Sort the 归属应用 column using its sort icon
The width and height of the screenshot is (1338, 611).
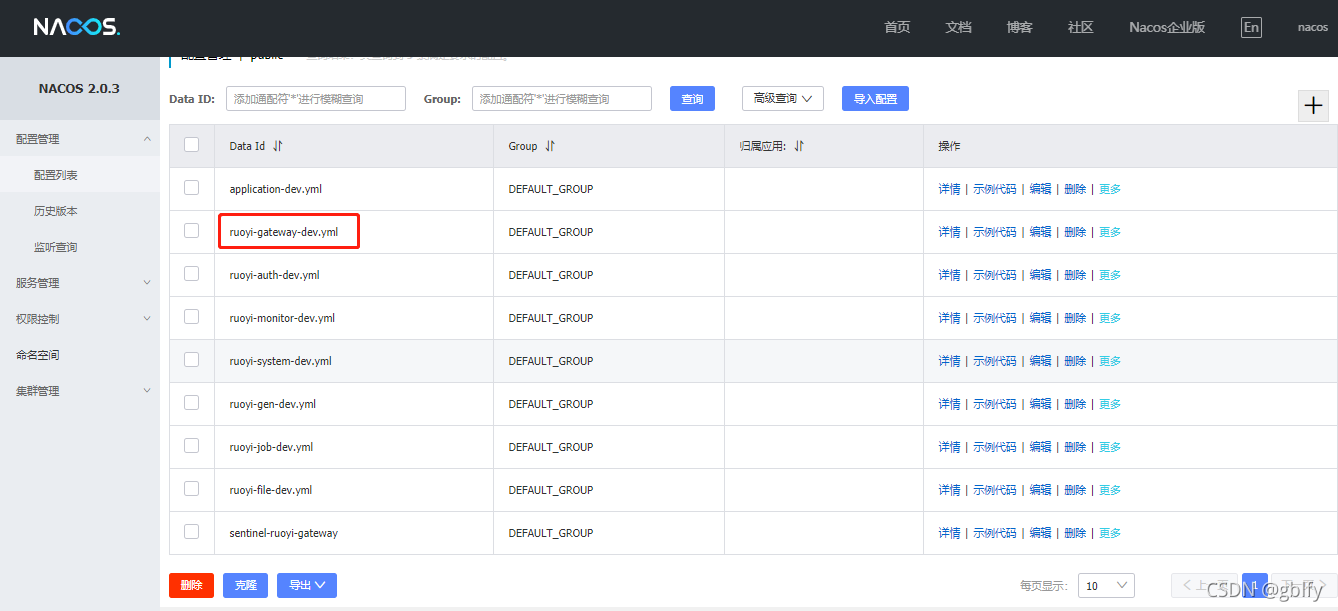tap(796, 145)
